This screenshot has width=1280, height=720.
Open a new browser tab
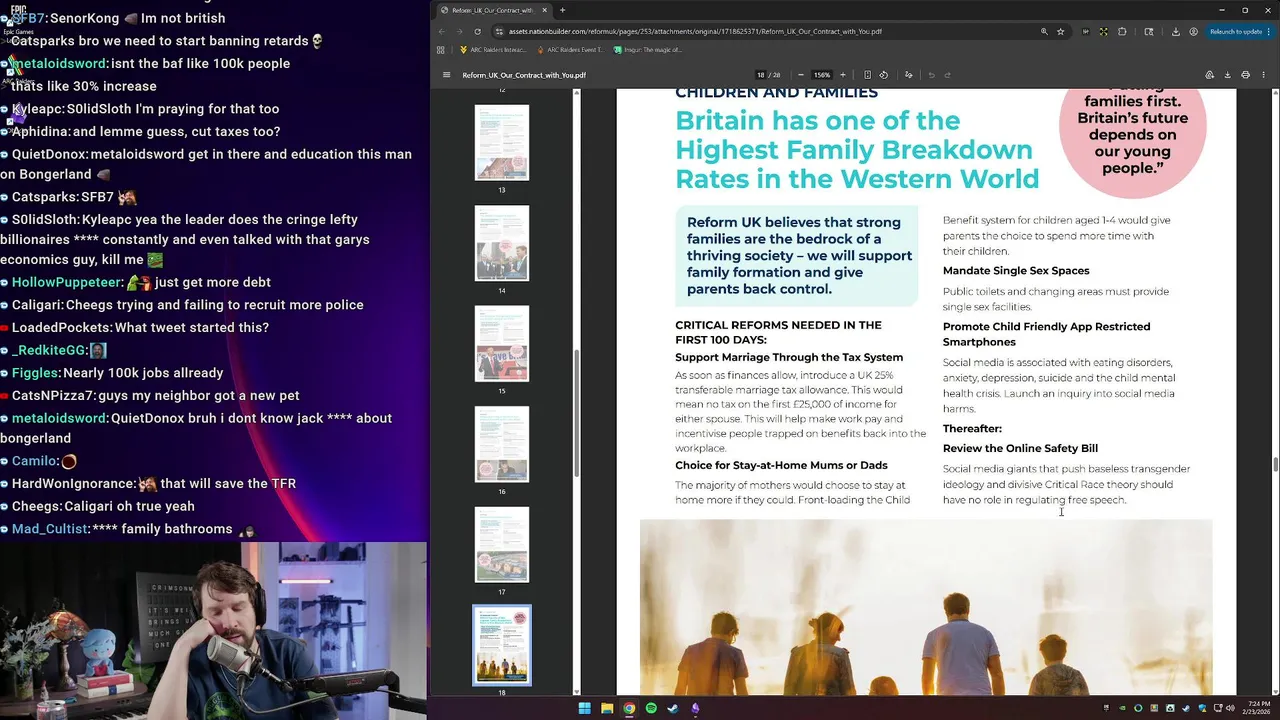coord(562,10)
